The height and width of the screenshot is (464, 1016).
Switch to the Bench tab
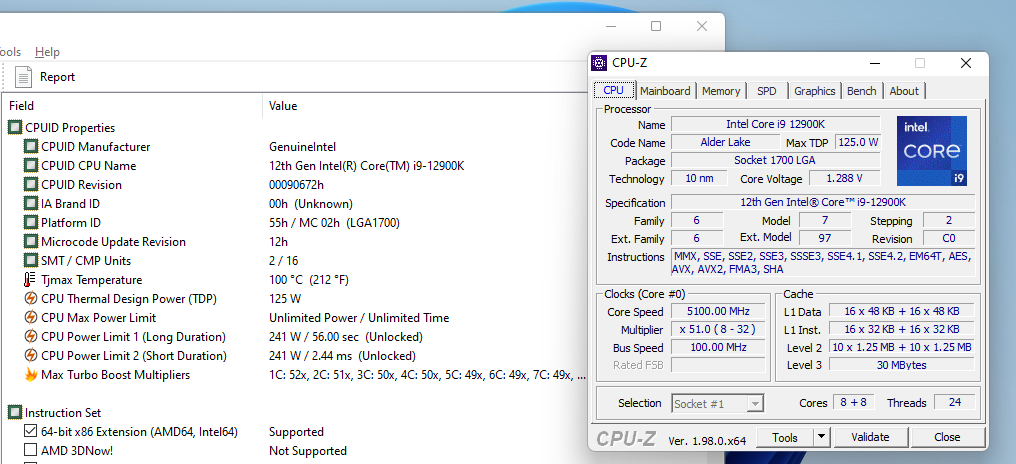click(x=861, y=91)
